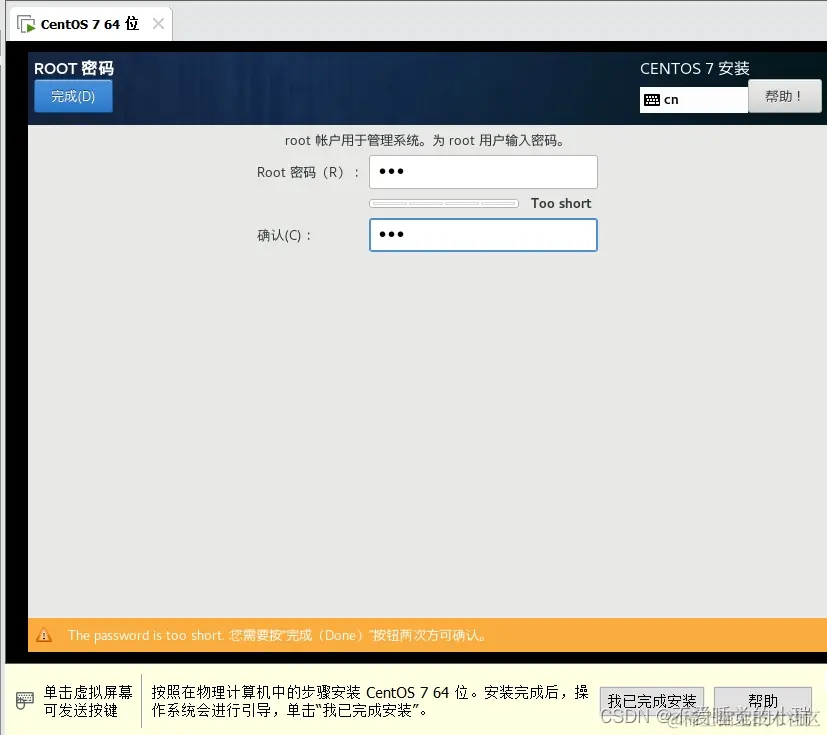Click the ROOT 密码 page title
The height and width of the screenshot is (735, 827).
click(x=74, y=68)
